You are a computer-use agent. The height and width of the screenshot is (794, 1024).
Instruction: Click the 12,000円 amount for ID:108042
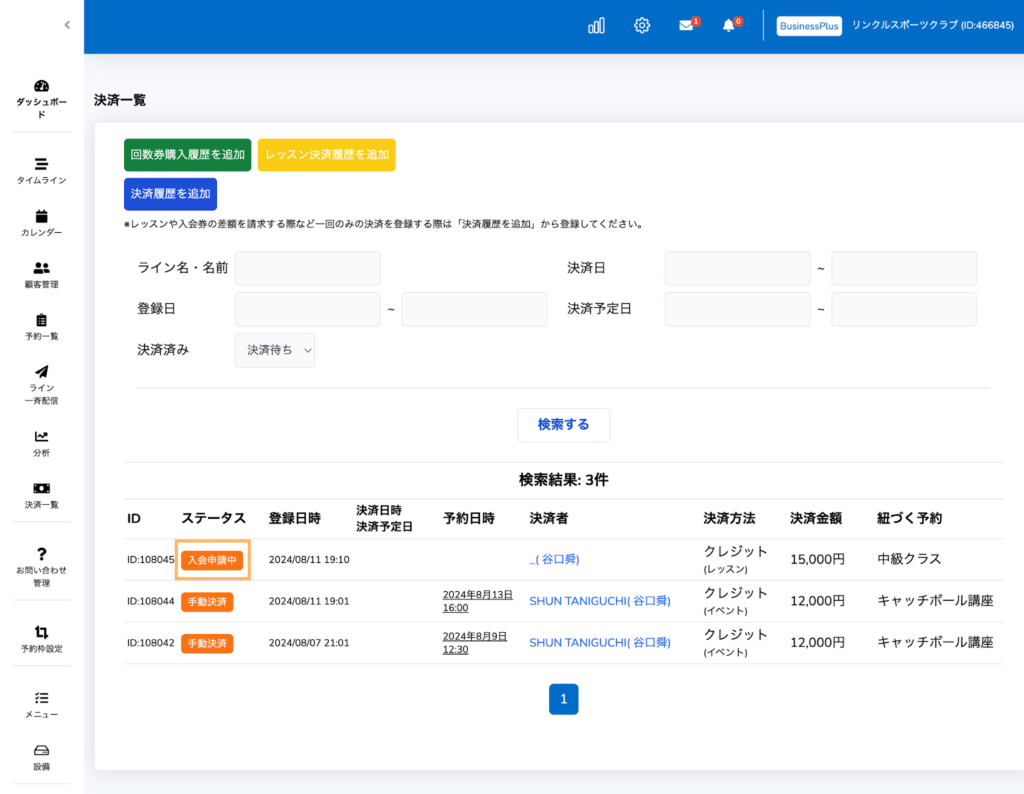click(x=818, y=643)
